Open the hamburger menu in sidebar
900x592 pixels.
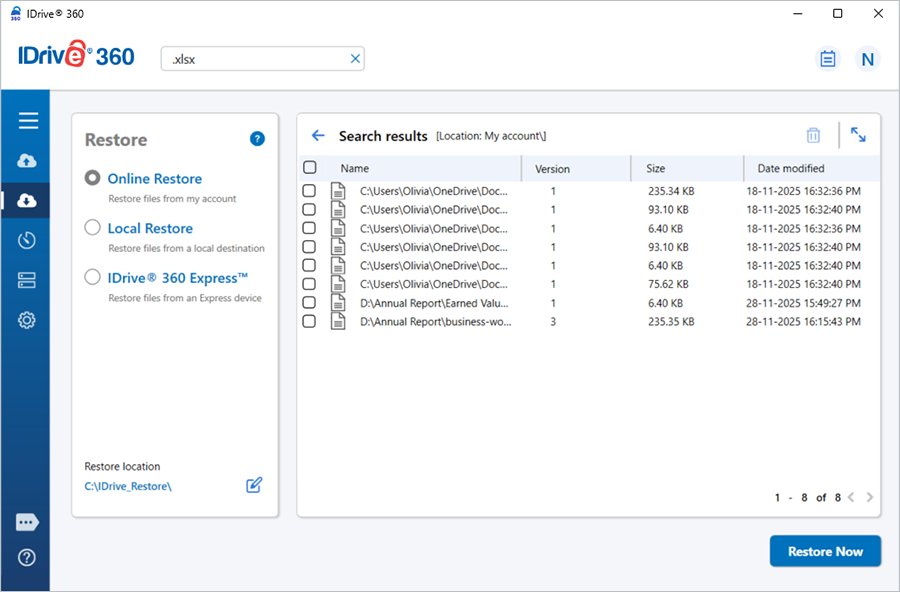[x=28, y=121]
